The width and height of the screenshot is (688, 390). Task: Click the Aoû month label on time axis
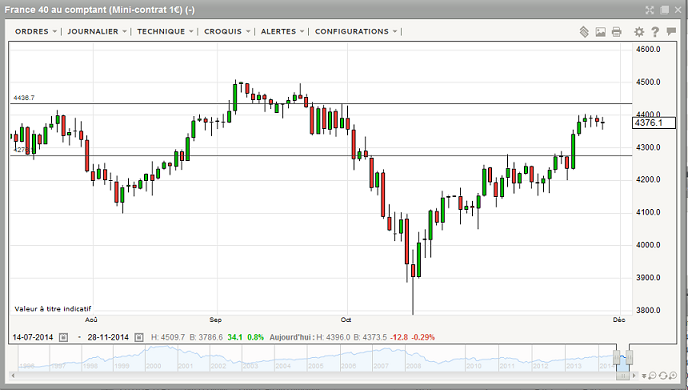click(91, 320)
